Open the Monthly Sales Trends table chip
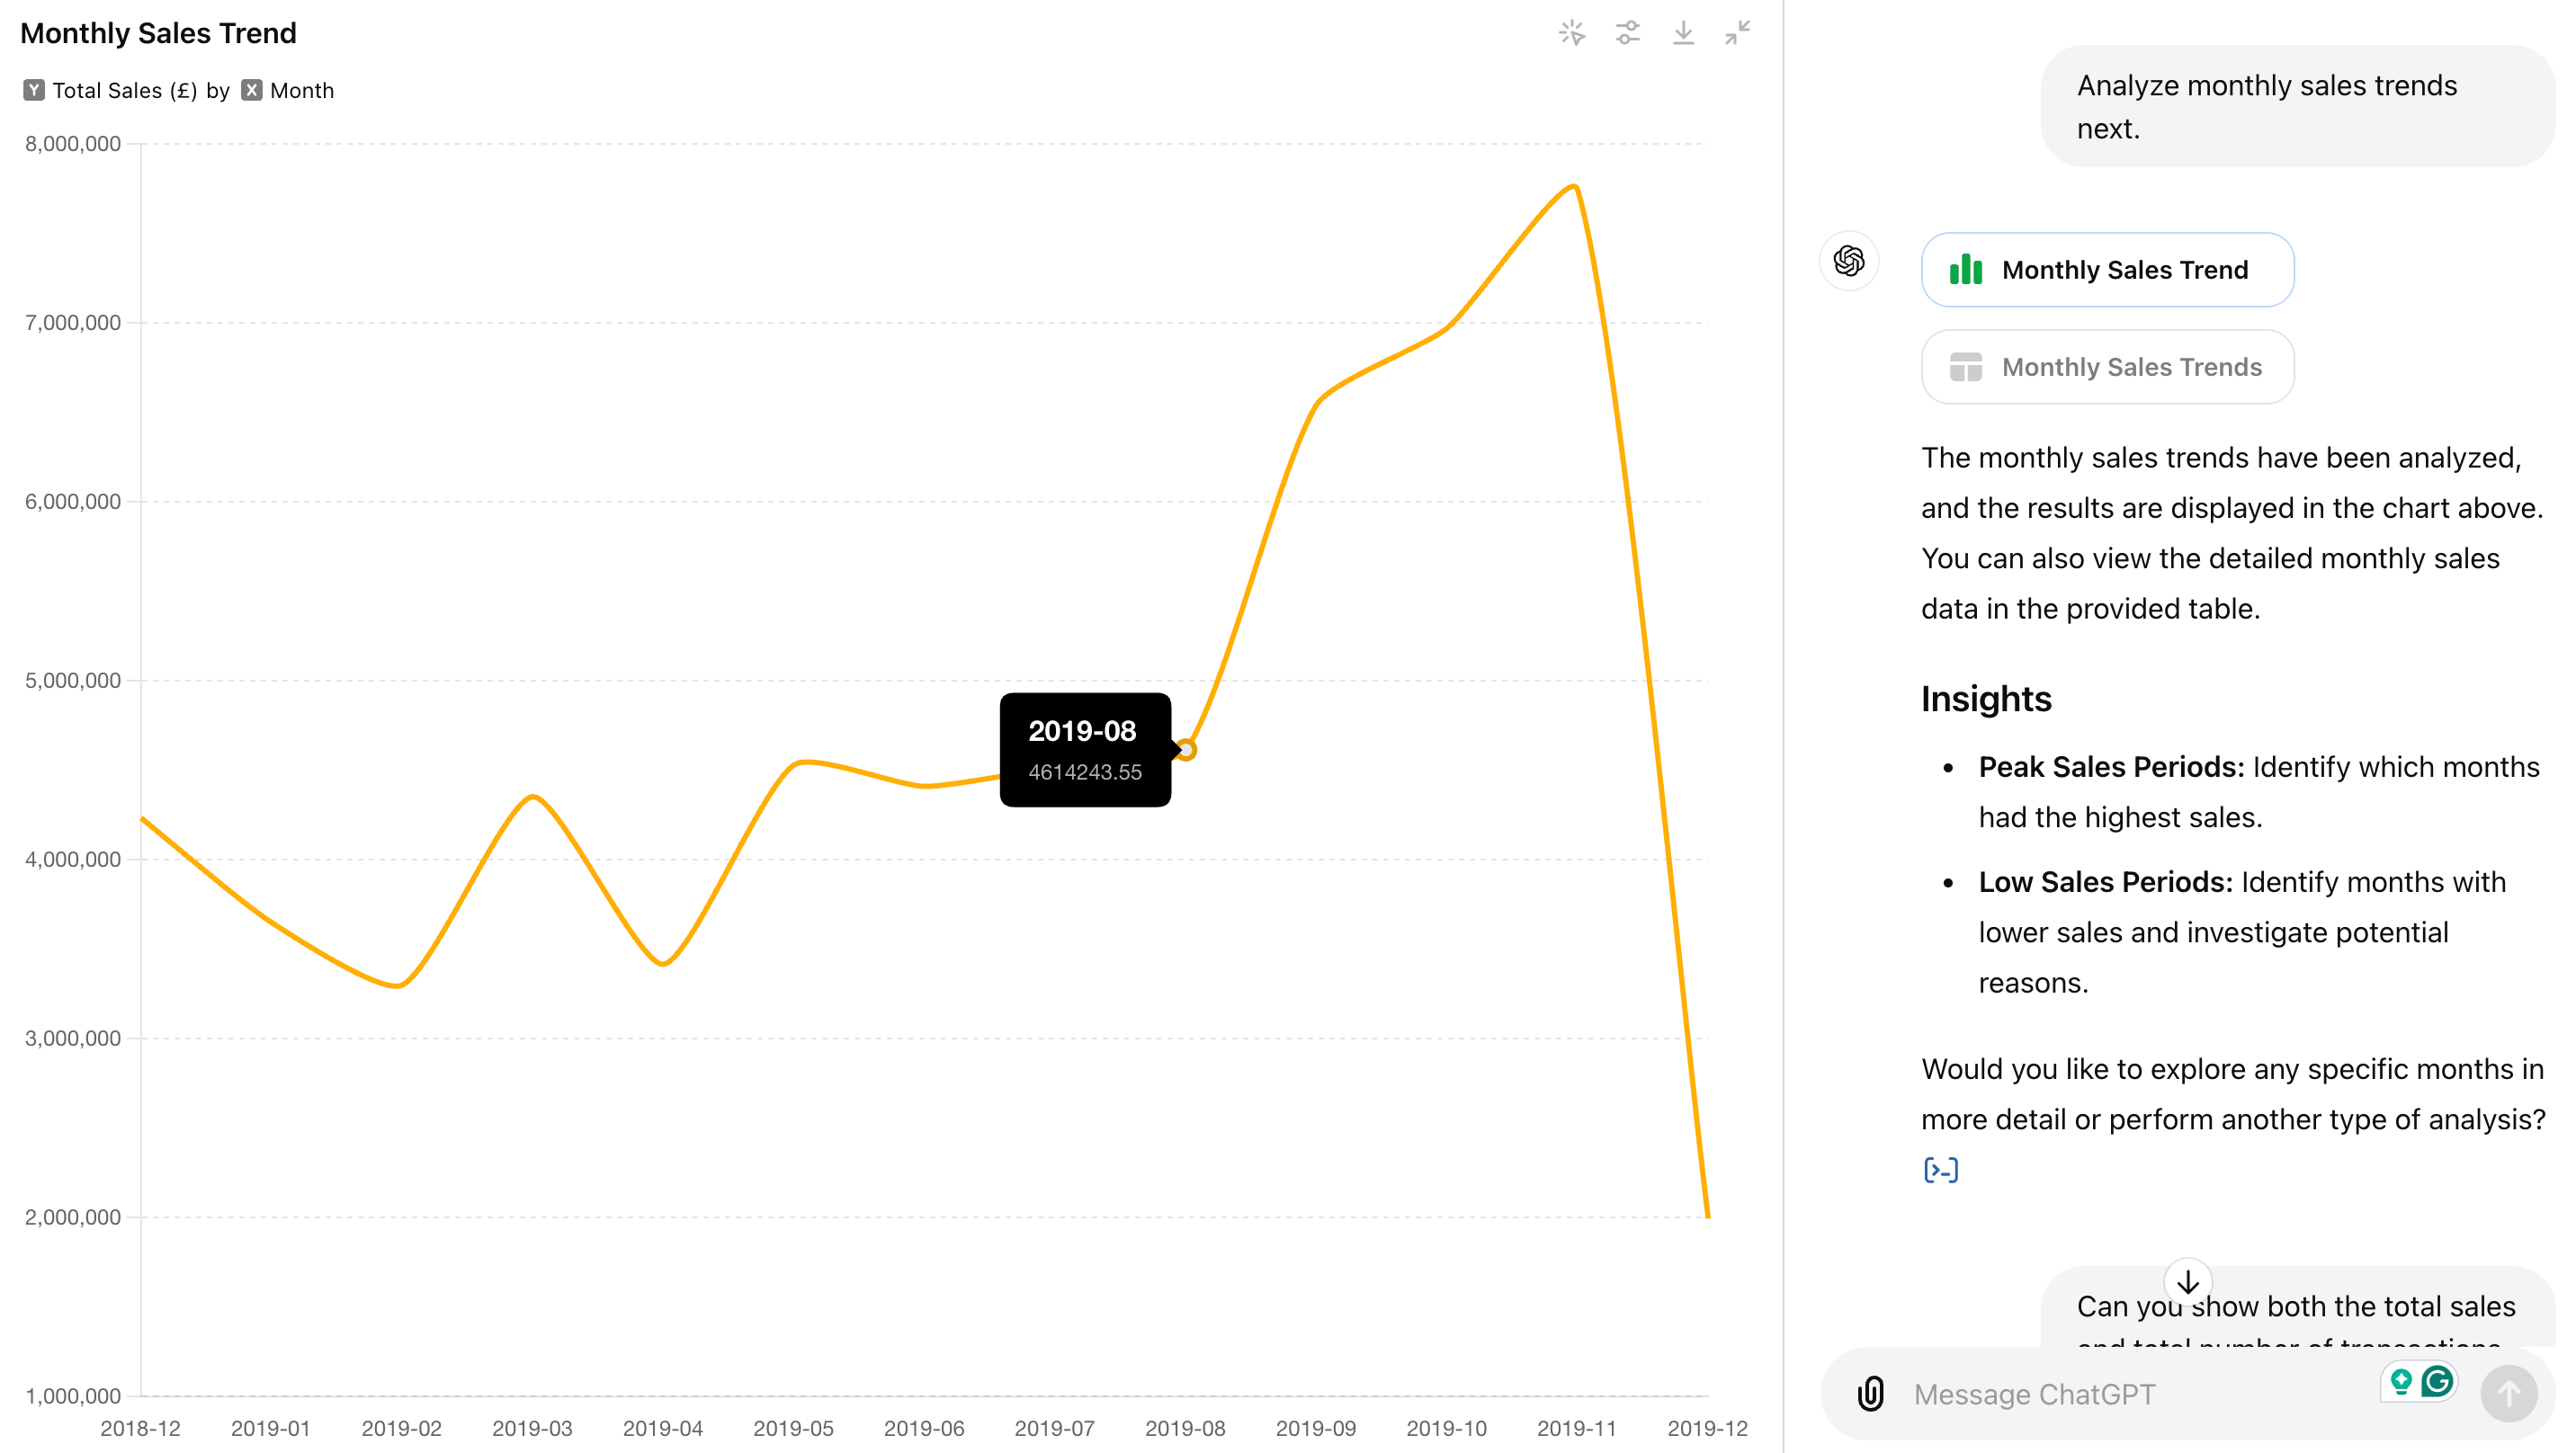Screen dimensions: 2576x1453 (x=2107, y=367)
